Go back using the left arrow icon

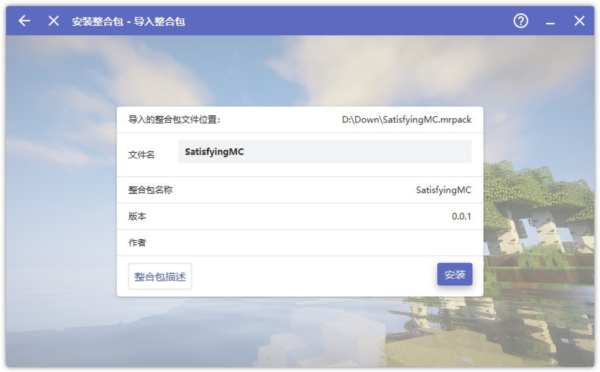[24, 21]
